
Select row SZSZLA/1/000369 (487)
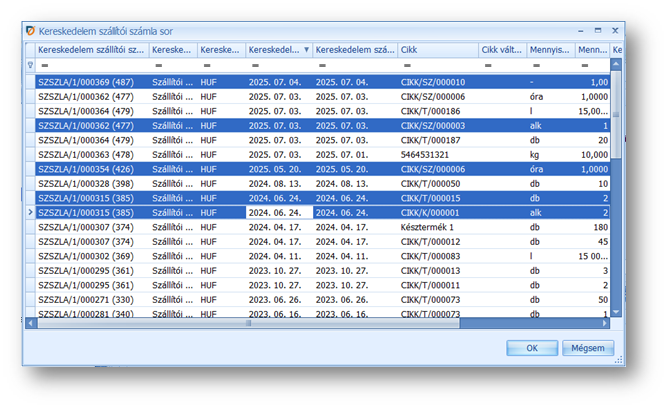[x=322, y=82]
